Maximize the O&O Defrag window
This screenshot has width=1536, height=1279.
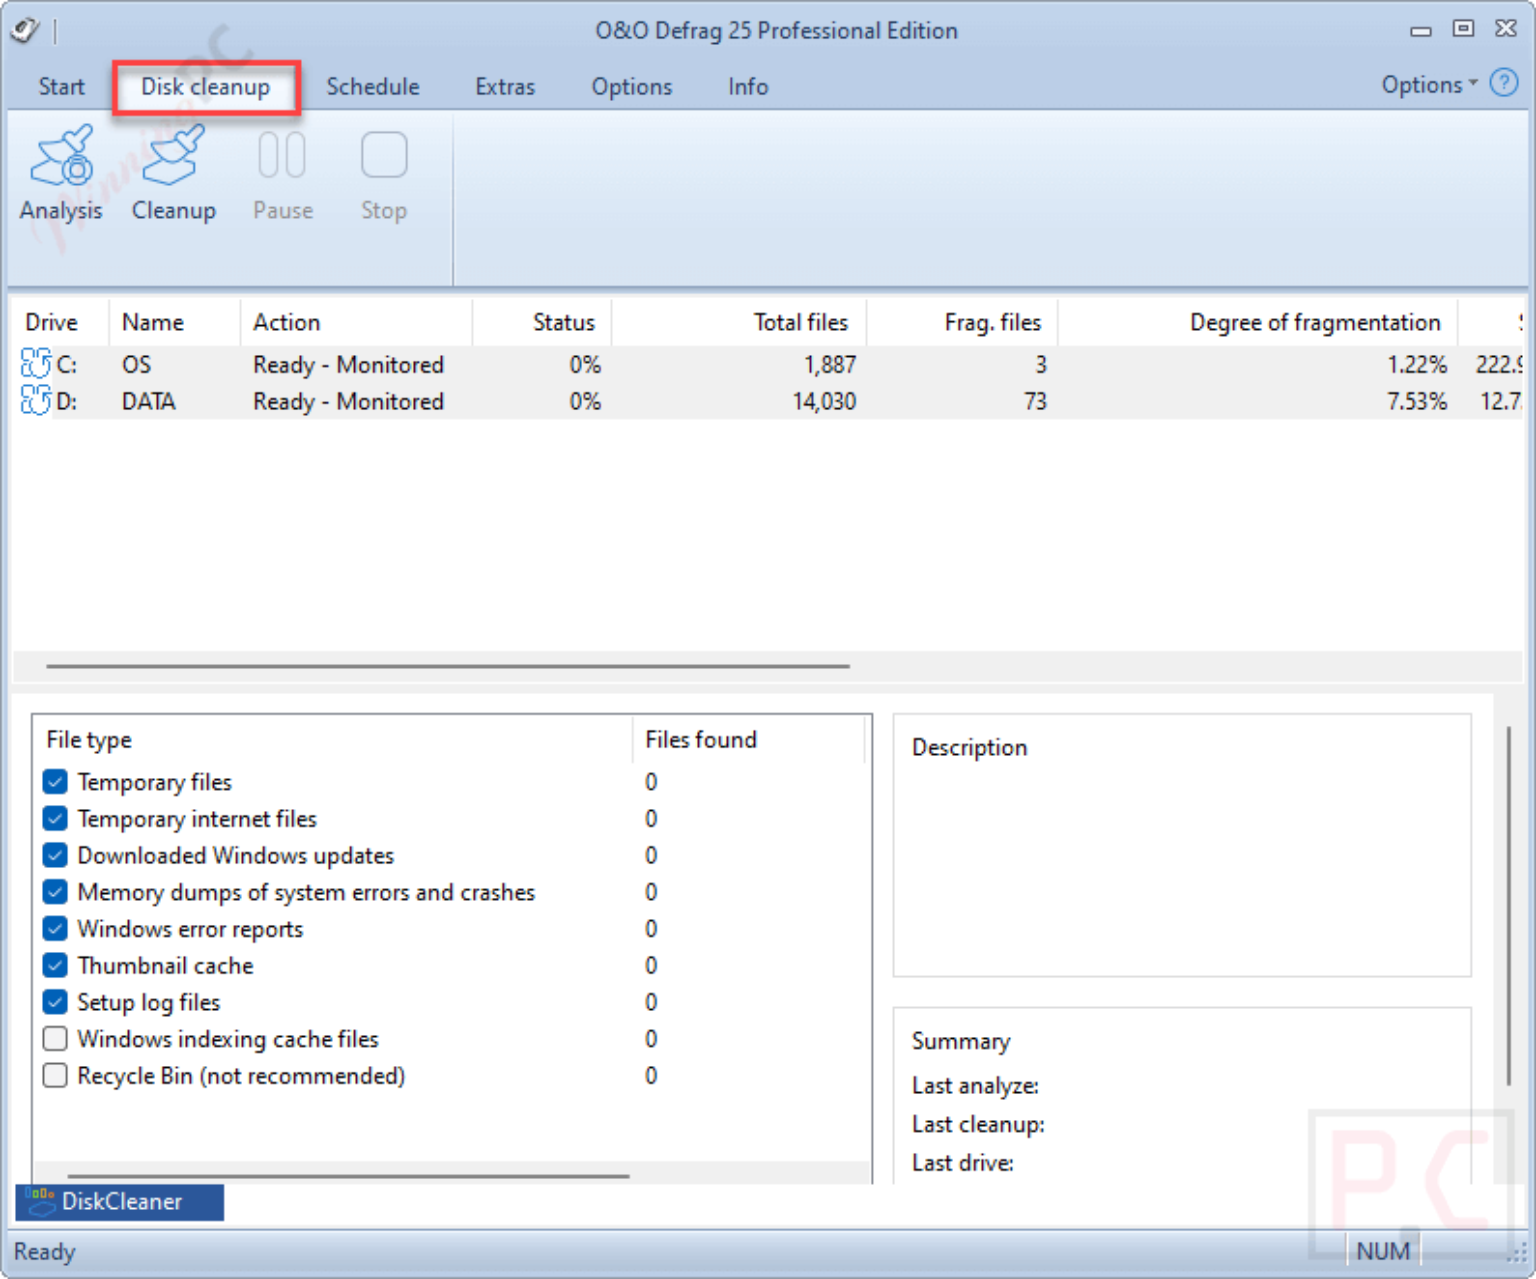point(1463,29)
